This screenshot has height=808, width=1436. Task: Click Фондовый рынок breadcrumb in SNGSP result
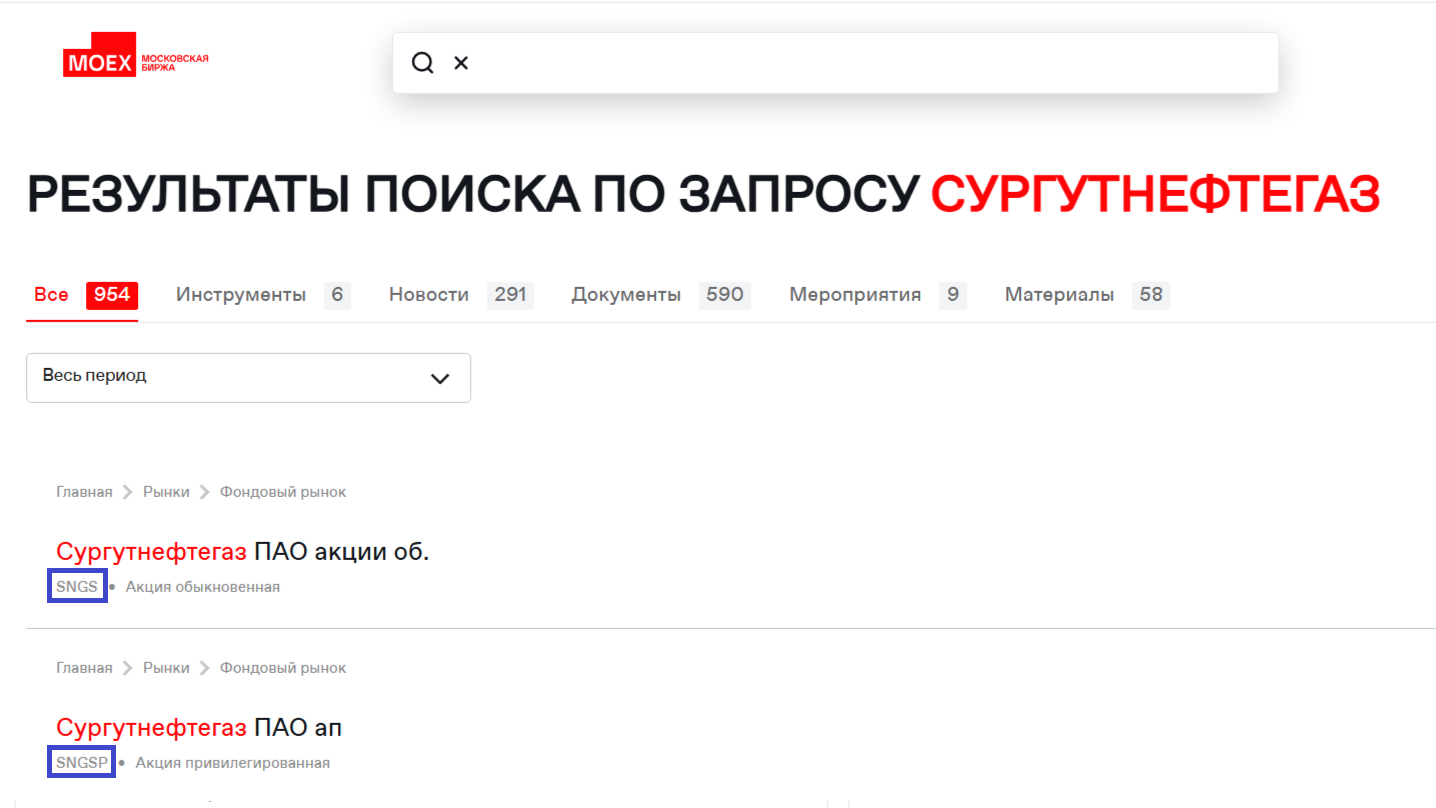[283, 668]
